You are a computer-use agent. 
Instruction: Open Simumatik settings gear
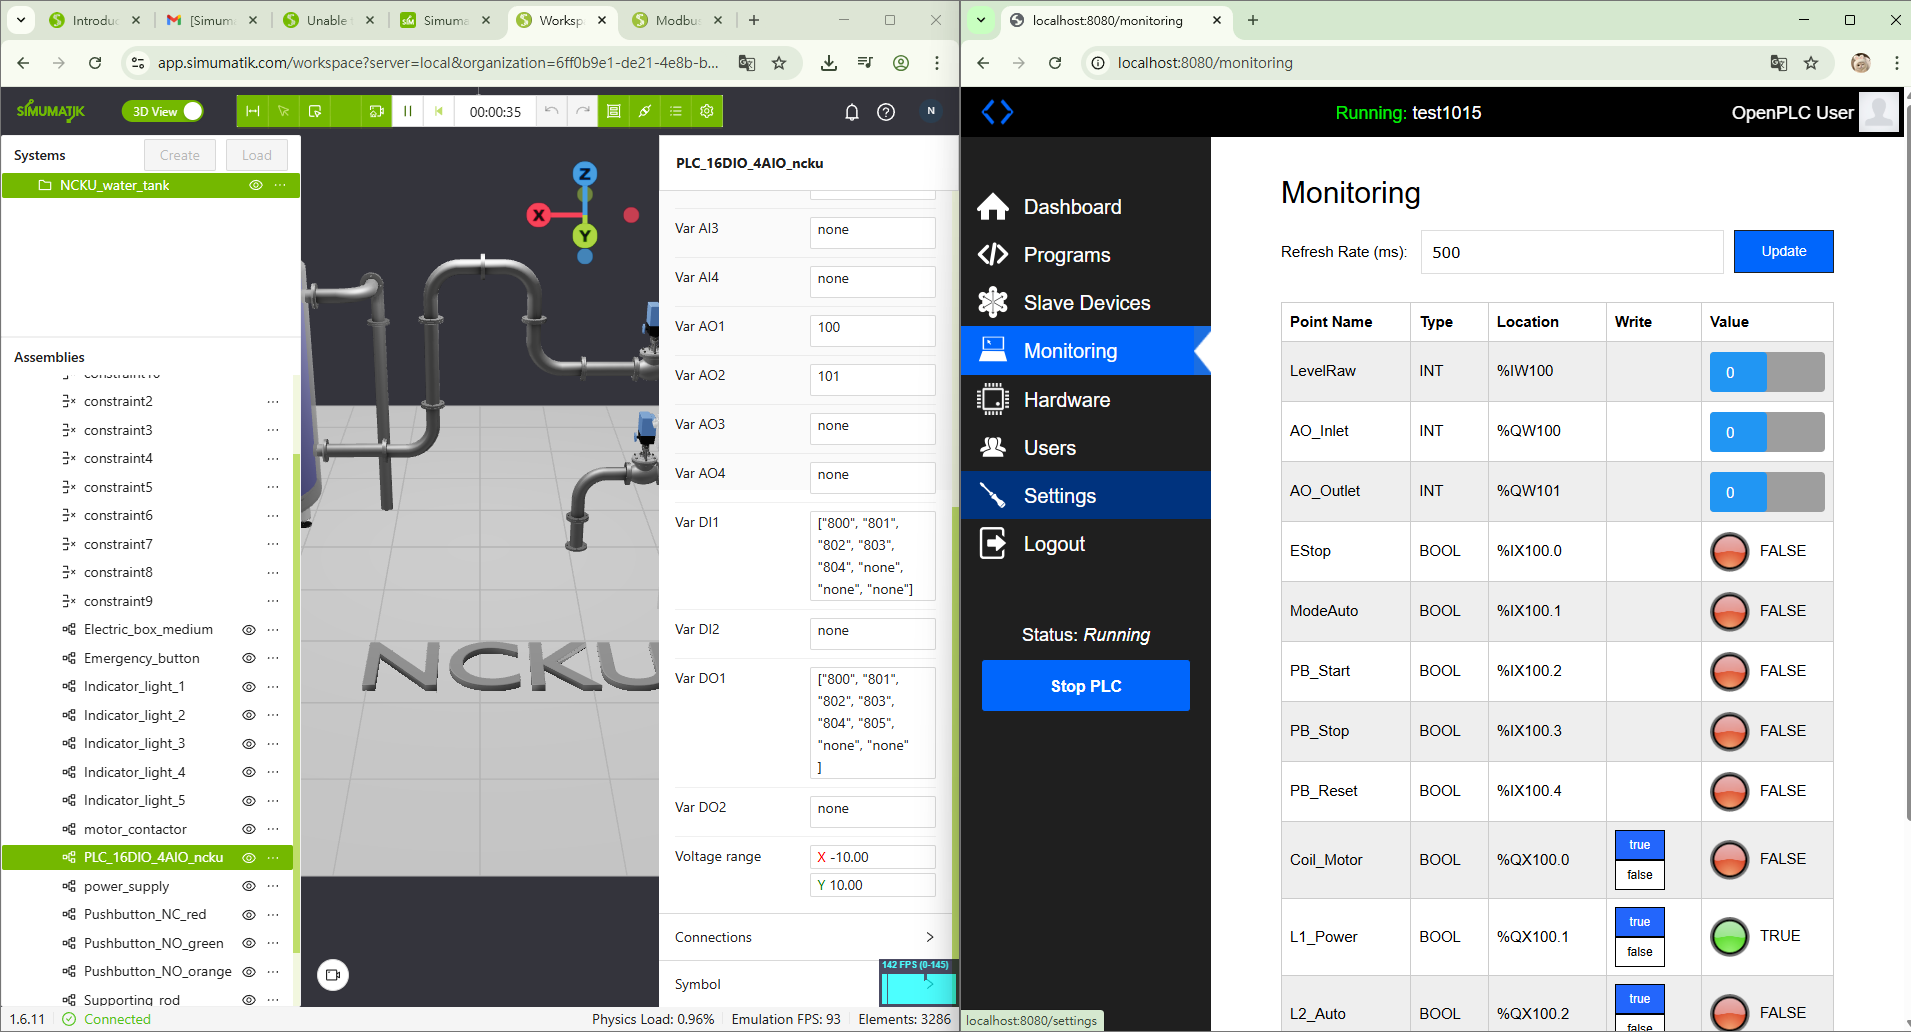pos(707,111)
